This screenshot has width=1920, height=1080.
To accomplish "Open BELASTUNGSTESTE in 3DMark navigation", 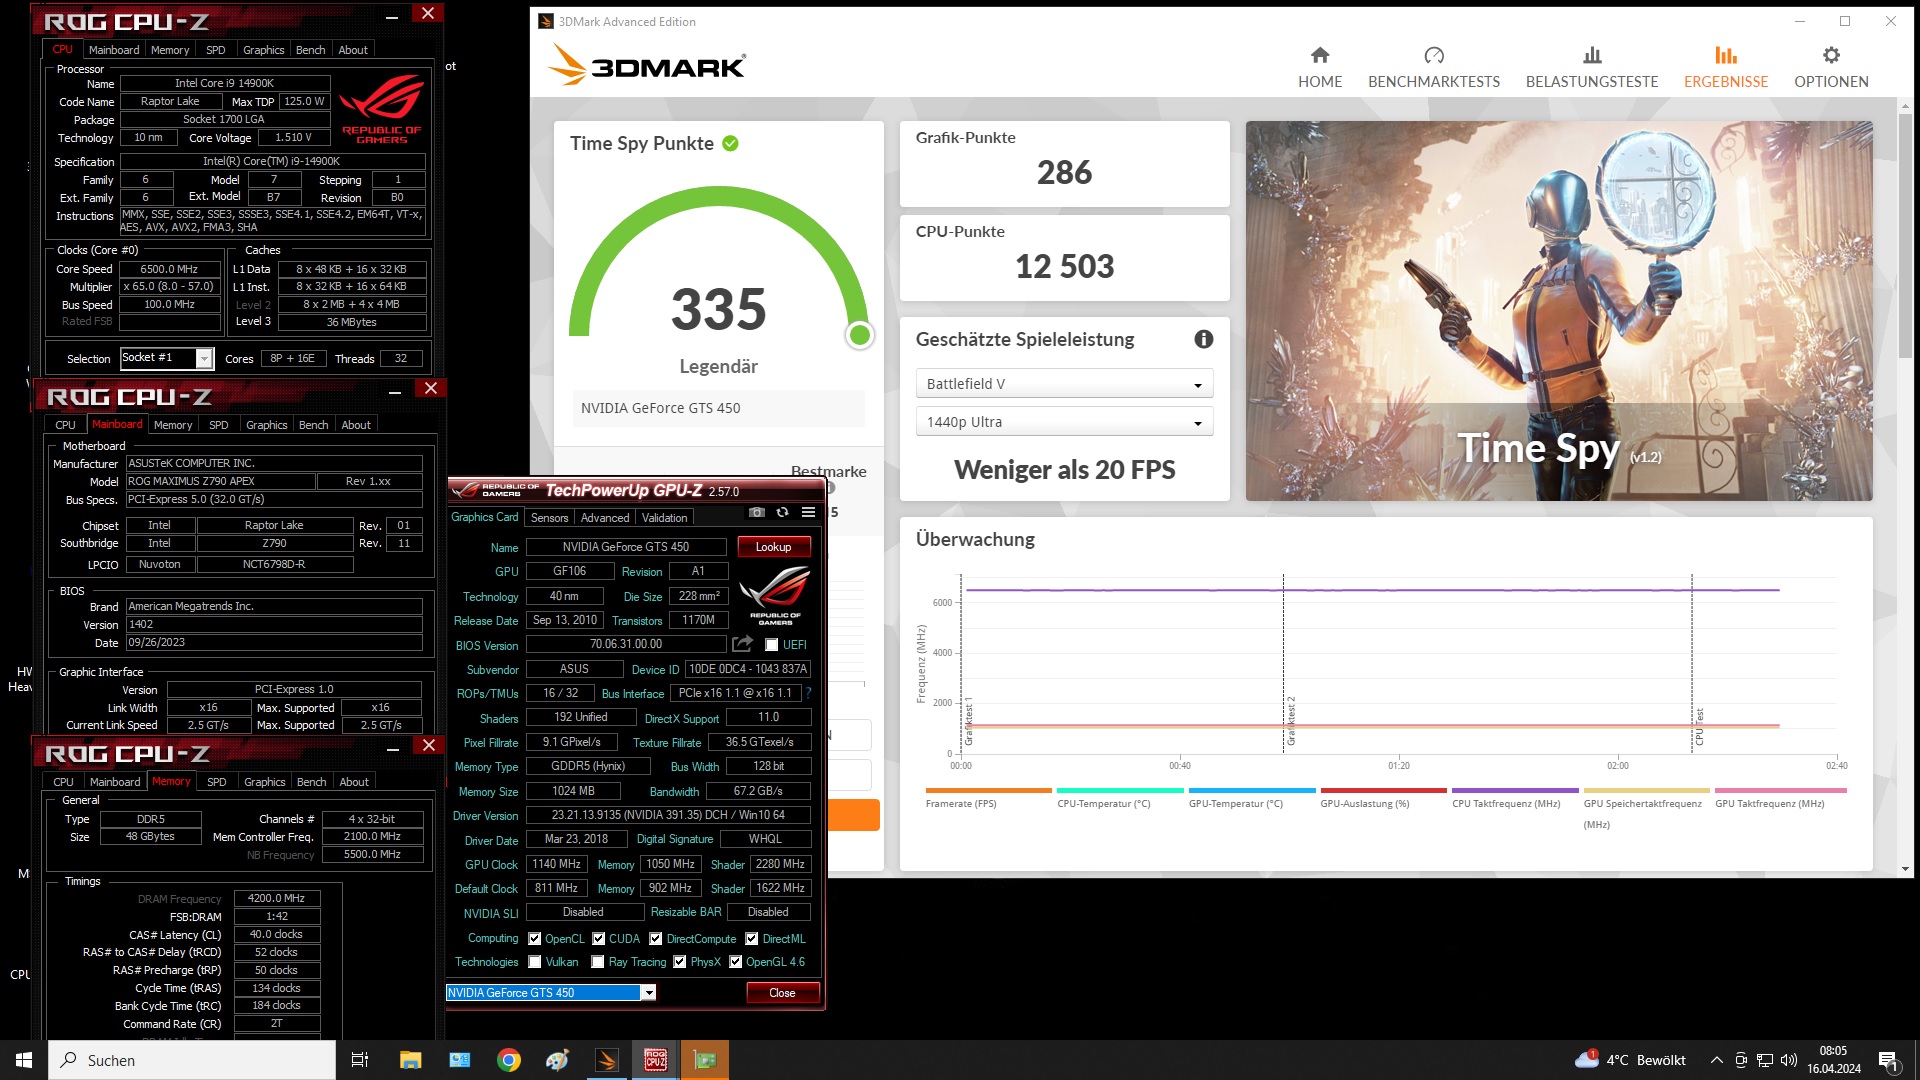I will (1592, 67).
